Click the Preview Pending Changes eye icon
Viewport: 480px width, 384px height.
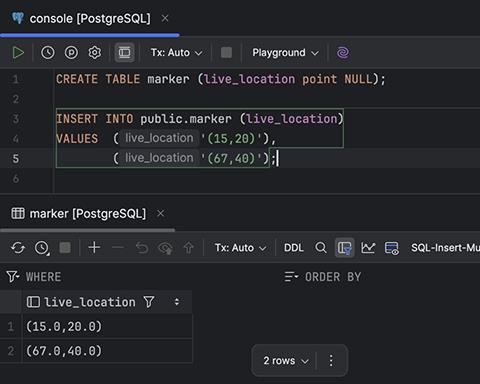pyautogui.click(x=165, y=248)
